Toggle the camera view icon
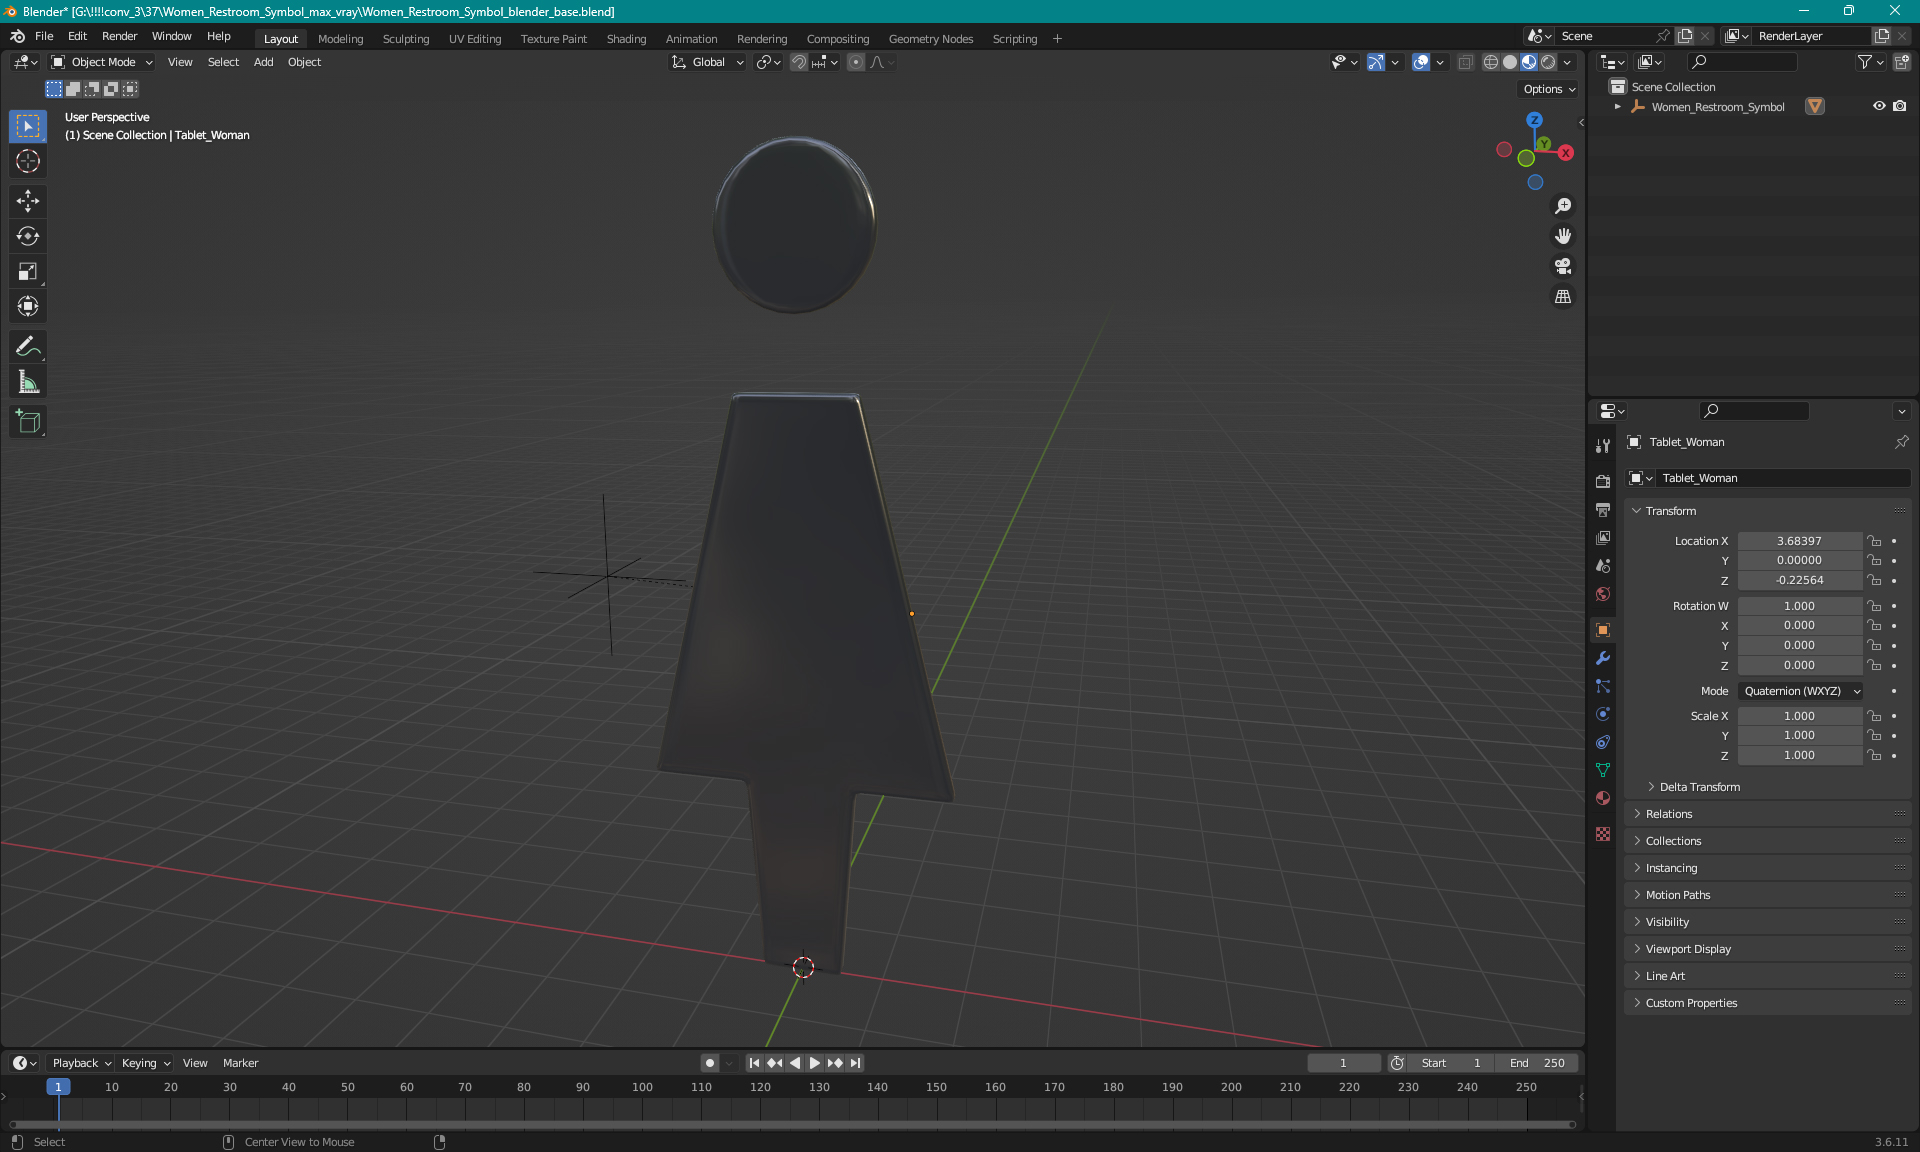Image resolution: width=1920 pixels, height=1152 pixels. (1563, 266)
